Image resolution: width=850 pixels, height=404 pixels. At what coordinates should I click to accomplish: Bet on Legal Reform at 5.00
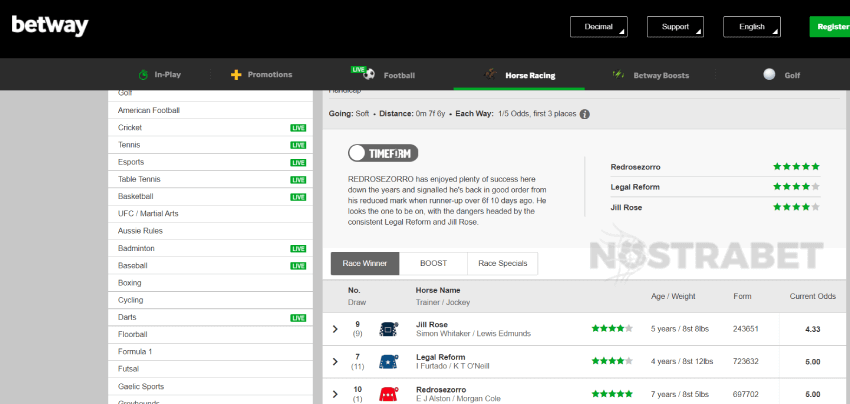pyautogui.click(x=813, y=362)
